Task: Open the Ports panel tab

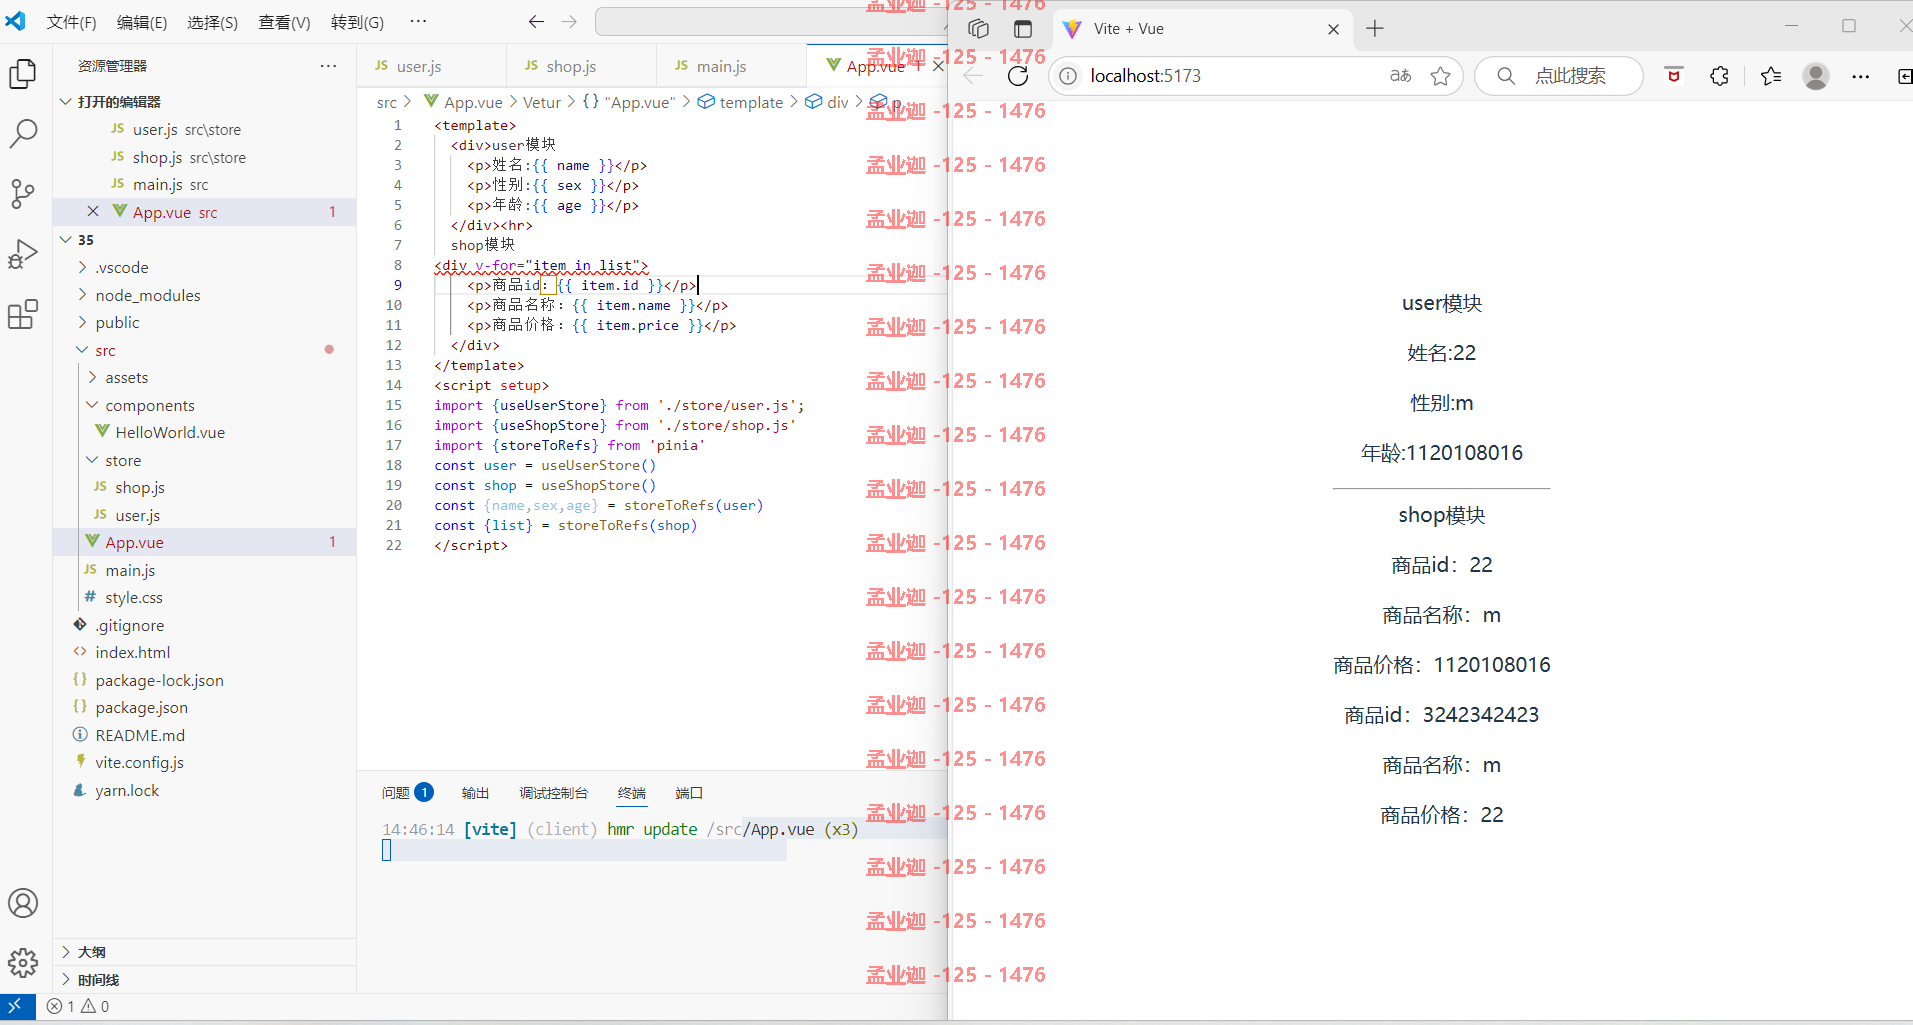Action: [689, 793]
